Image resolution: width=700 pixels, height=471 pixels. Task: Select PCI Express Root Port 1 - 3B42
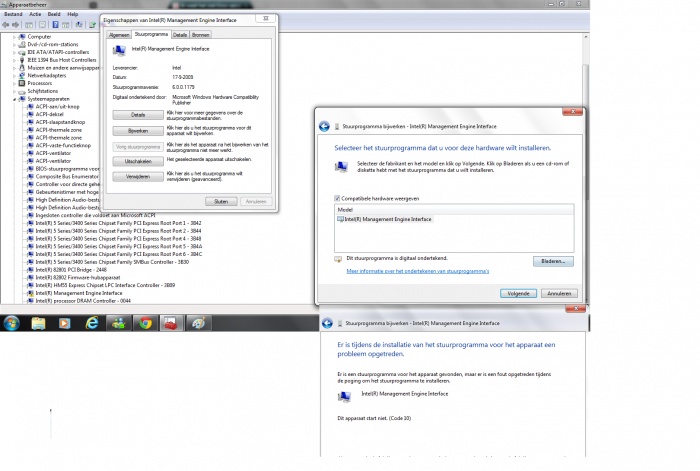(118, 223)
